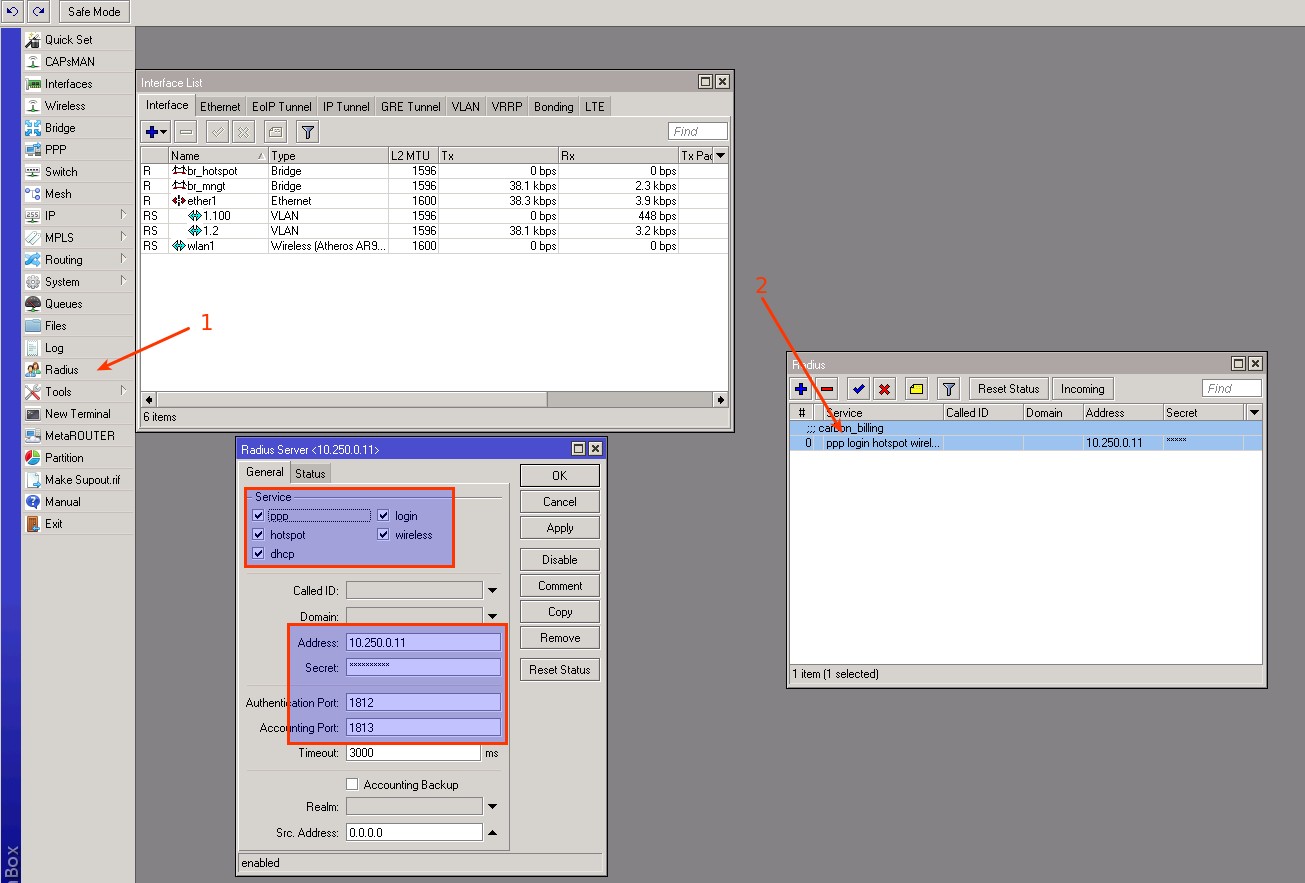Click the Address input field
This screenshot has height=883, width=1305.
tap(423, 642)
